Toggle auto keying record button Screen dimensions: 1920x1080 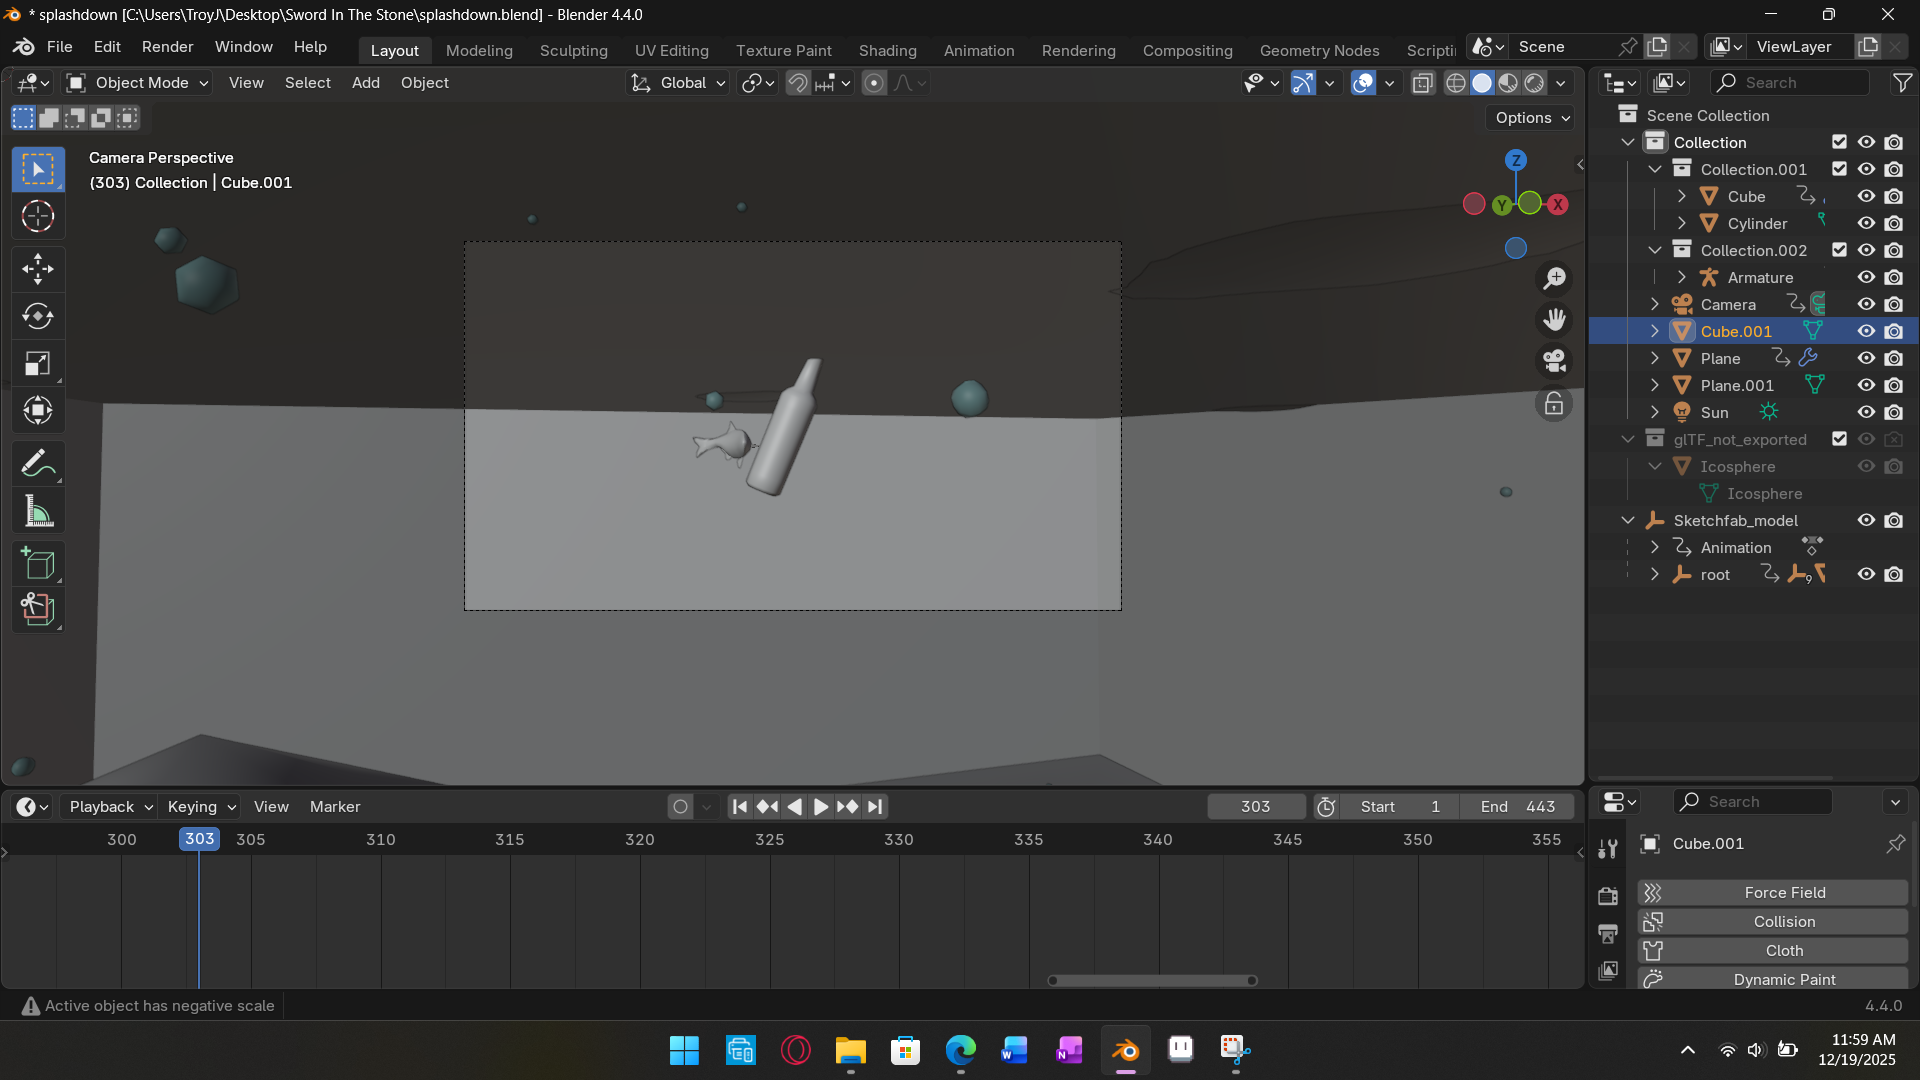(x=681, y=807)
